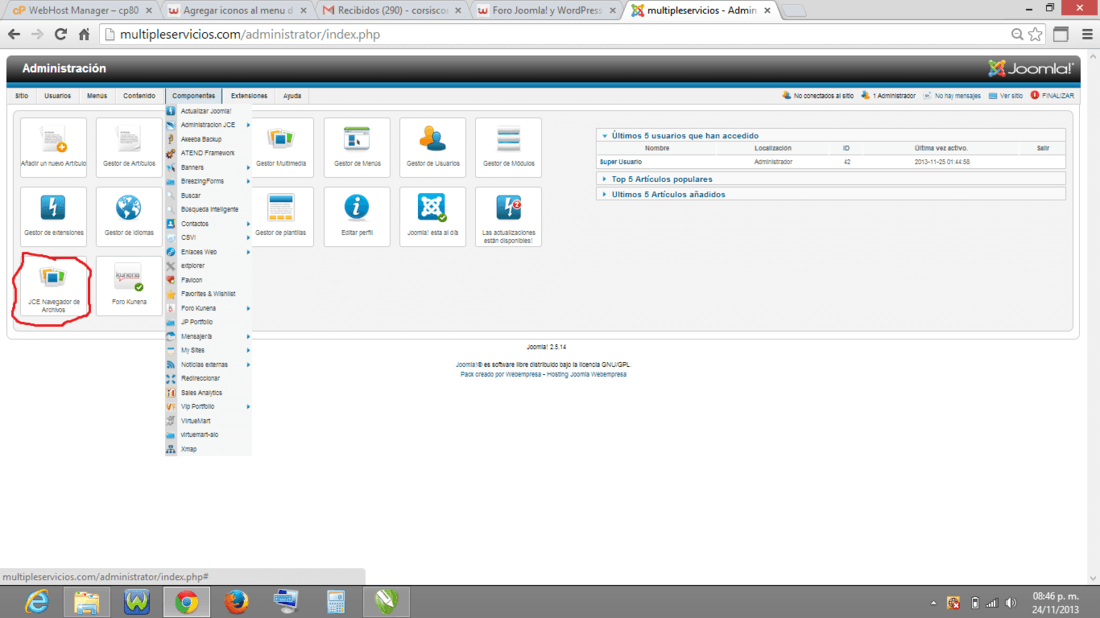Click Super Usuario link in table
Screen dimensions: 1100x618
point(621,162)
